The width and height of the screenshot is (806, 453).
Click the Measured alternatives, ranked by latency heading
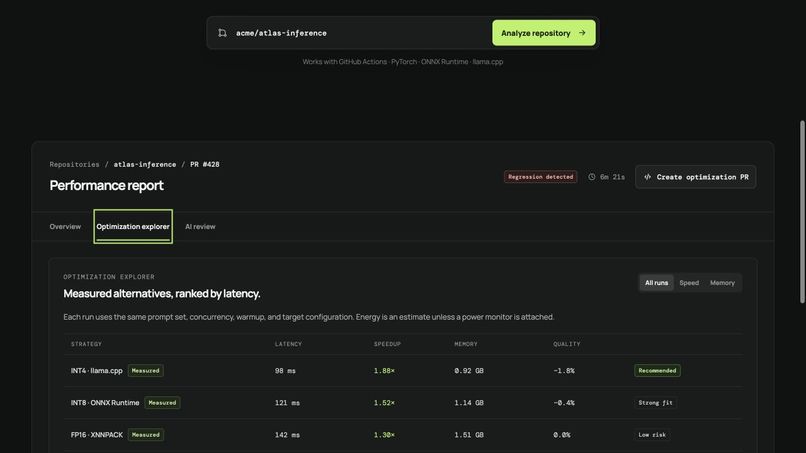pos(162,294)
